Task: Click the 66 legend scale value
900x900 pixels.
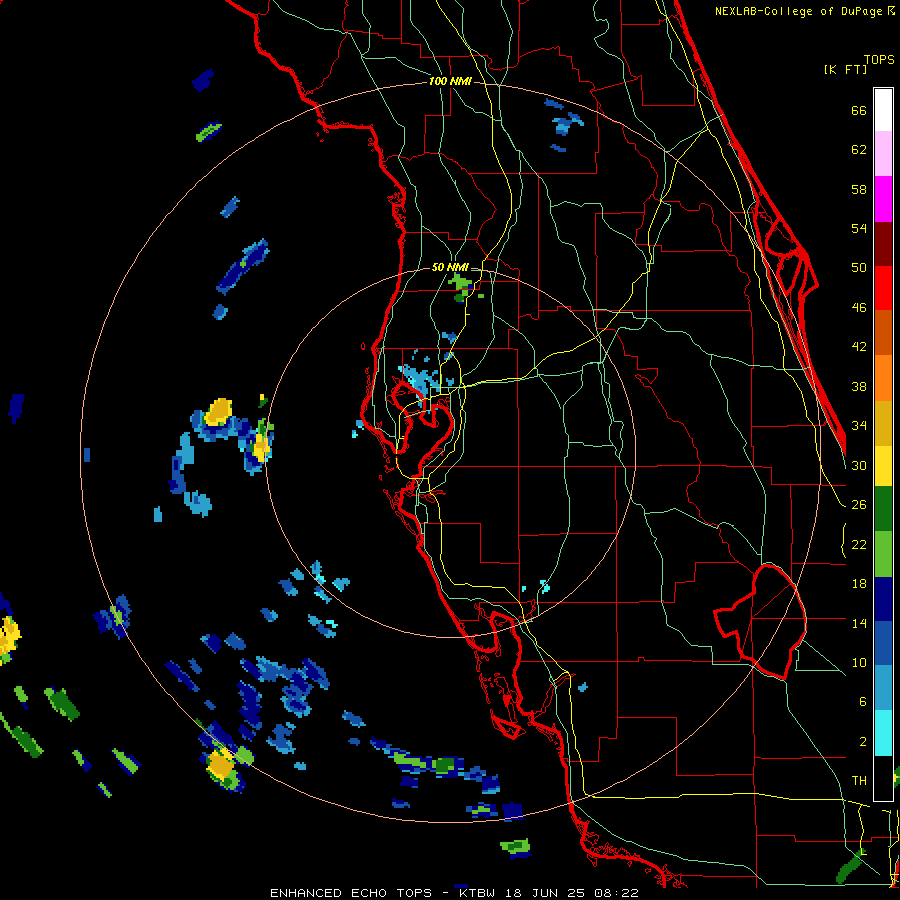Action: [x=859, y=110]
